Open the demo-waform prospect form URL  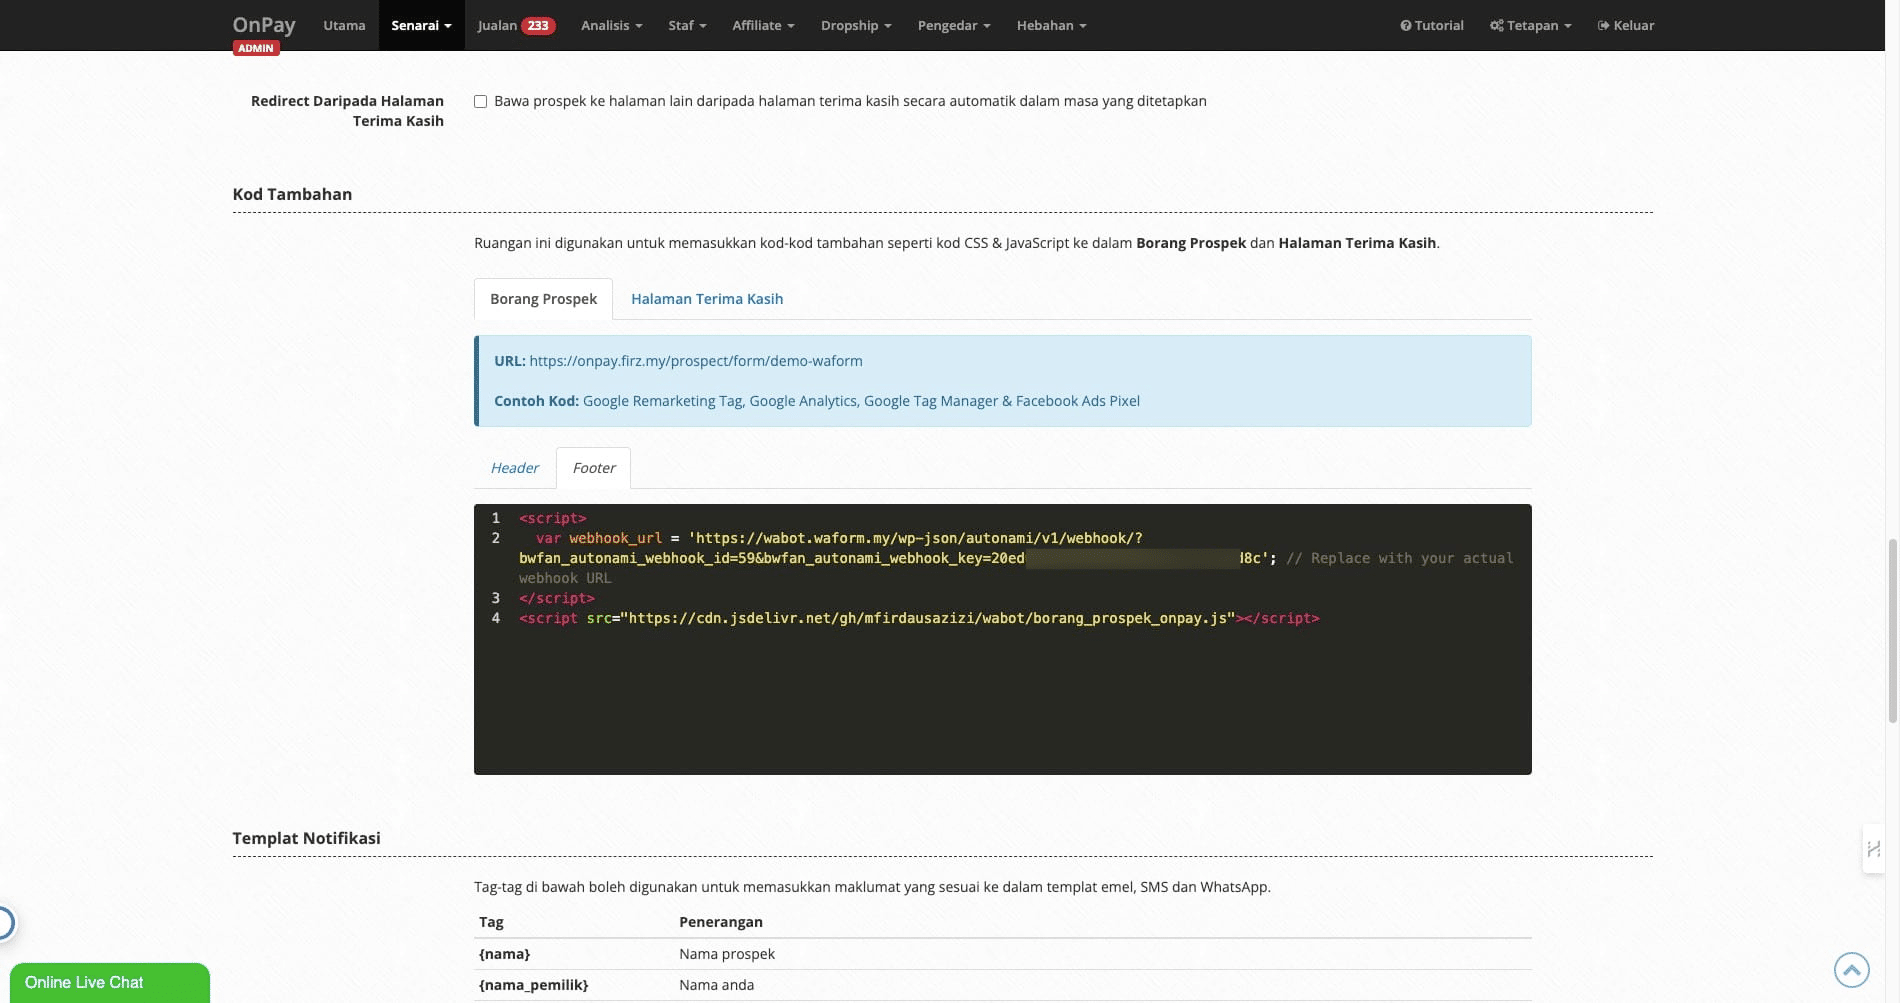point(696,361)
